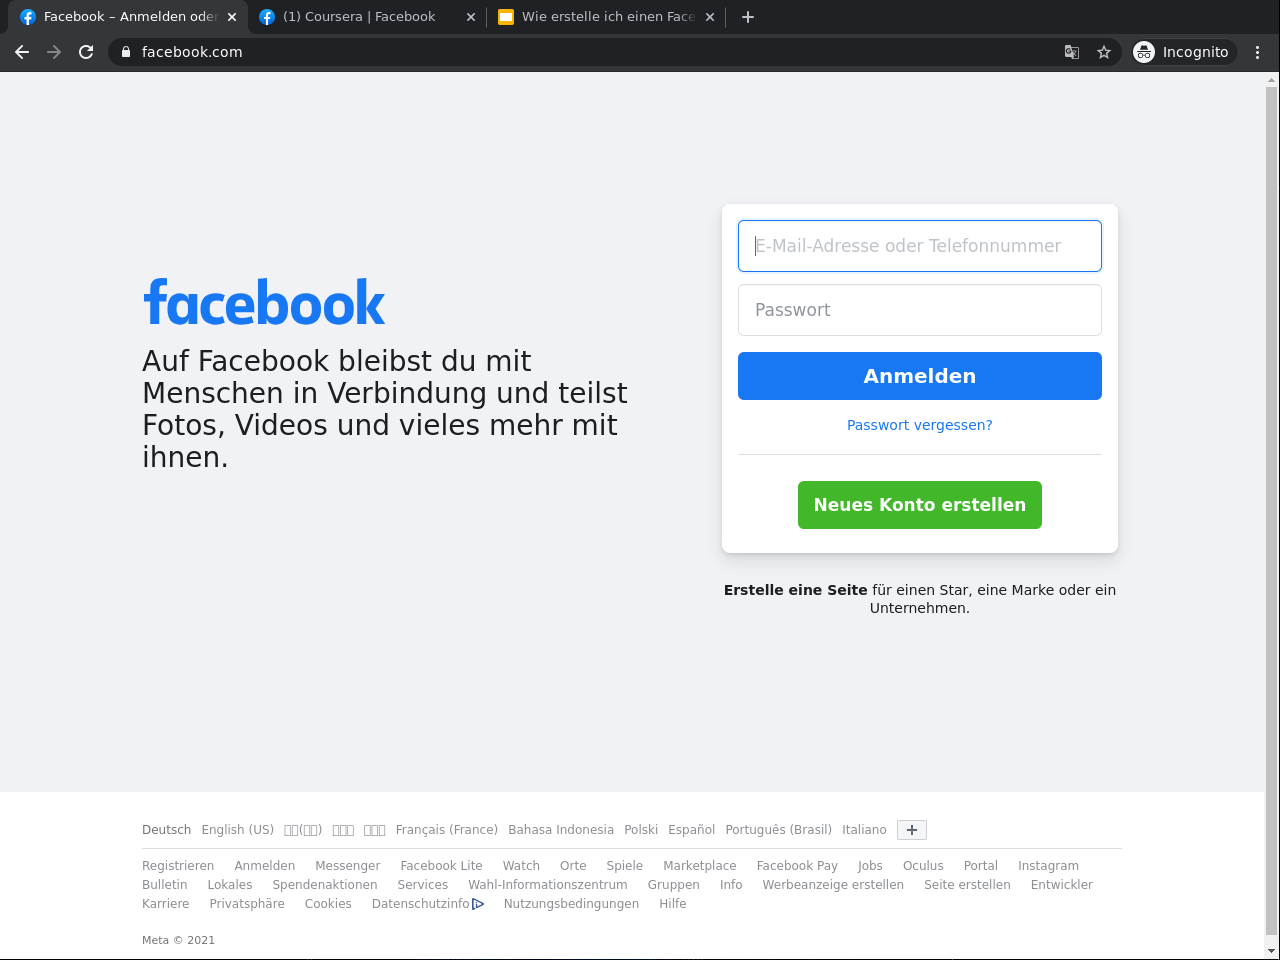Viewport: 1280px width, 960px height.
Task: Open the Portal footer link
Action: (981, 866)
